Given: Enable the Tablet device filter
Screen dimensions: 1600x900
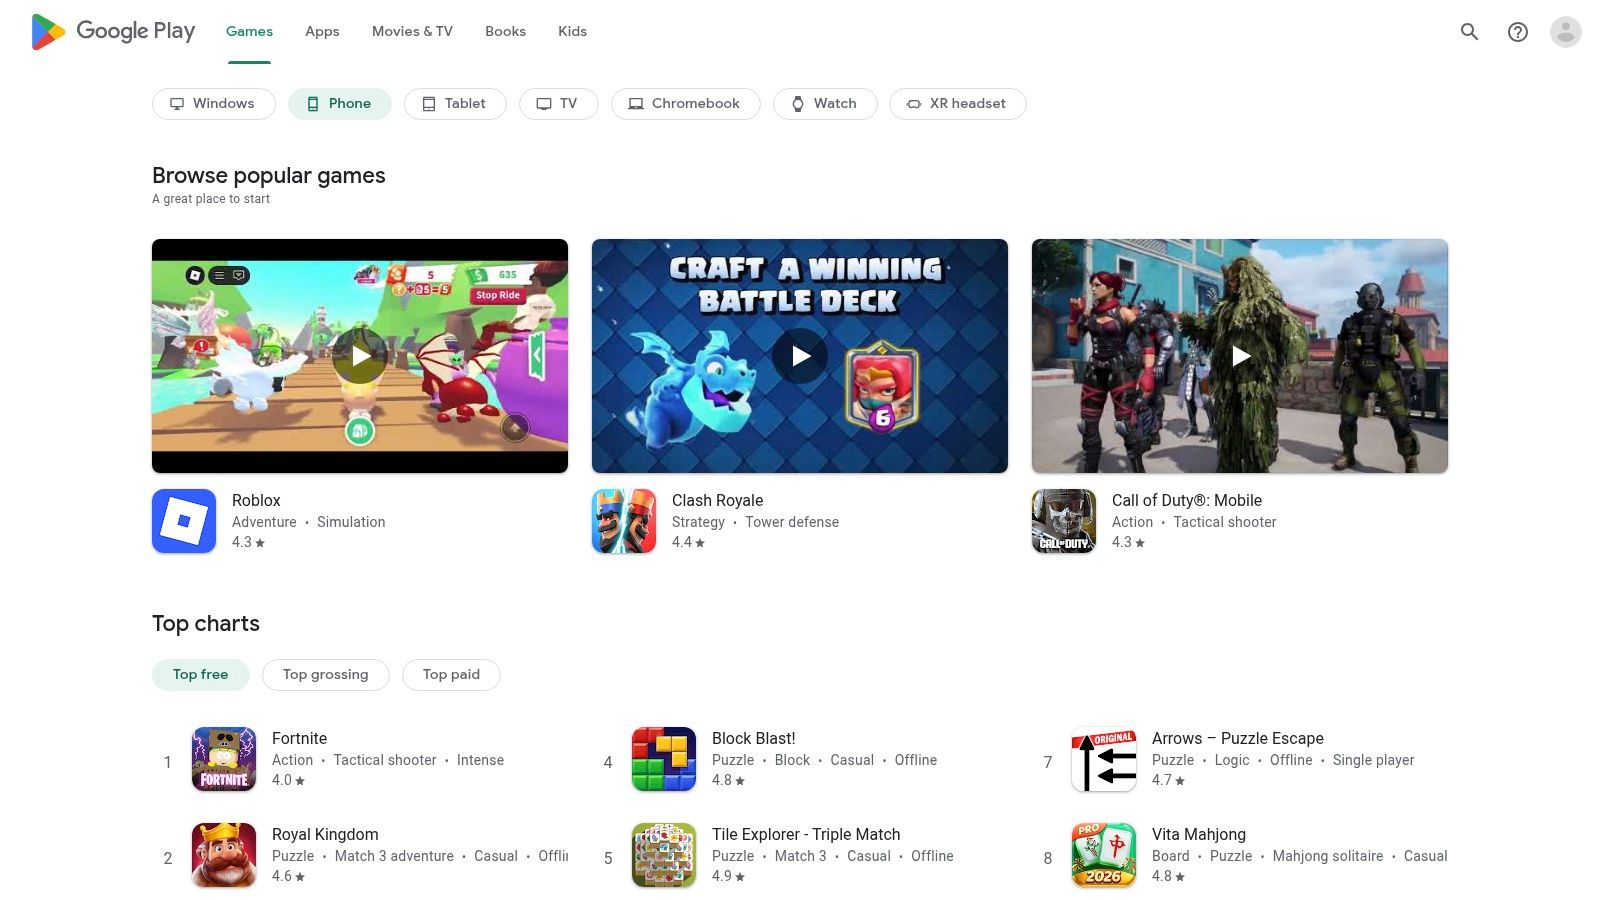Looking at the screenshot, I should pos(455,103).
